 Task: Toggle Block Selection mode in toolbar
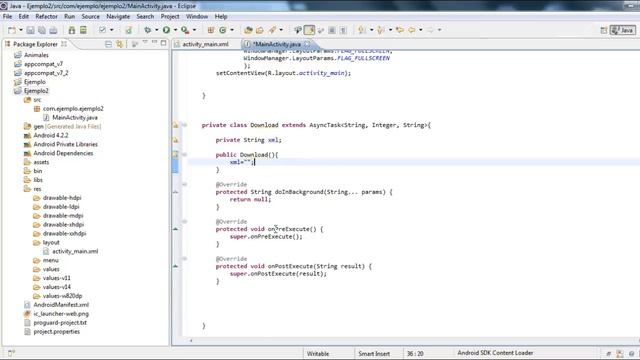[332, 30]
